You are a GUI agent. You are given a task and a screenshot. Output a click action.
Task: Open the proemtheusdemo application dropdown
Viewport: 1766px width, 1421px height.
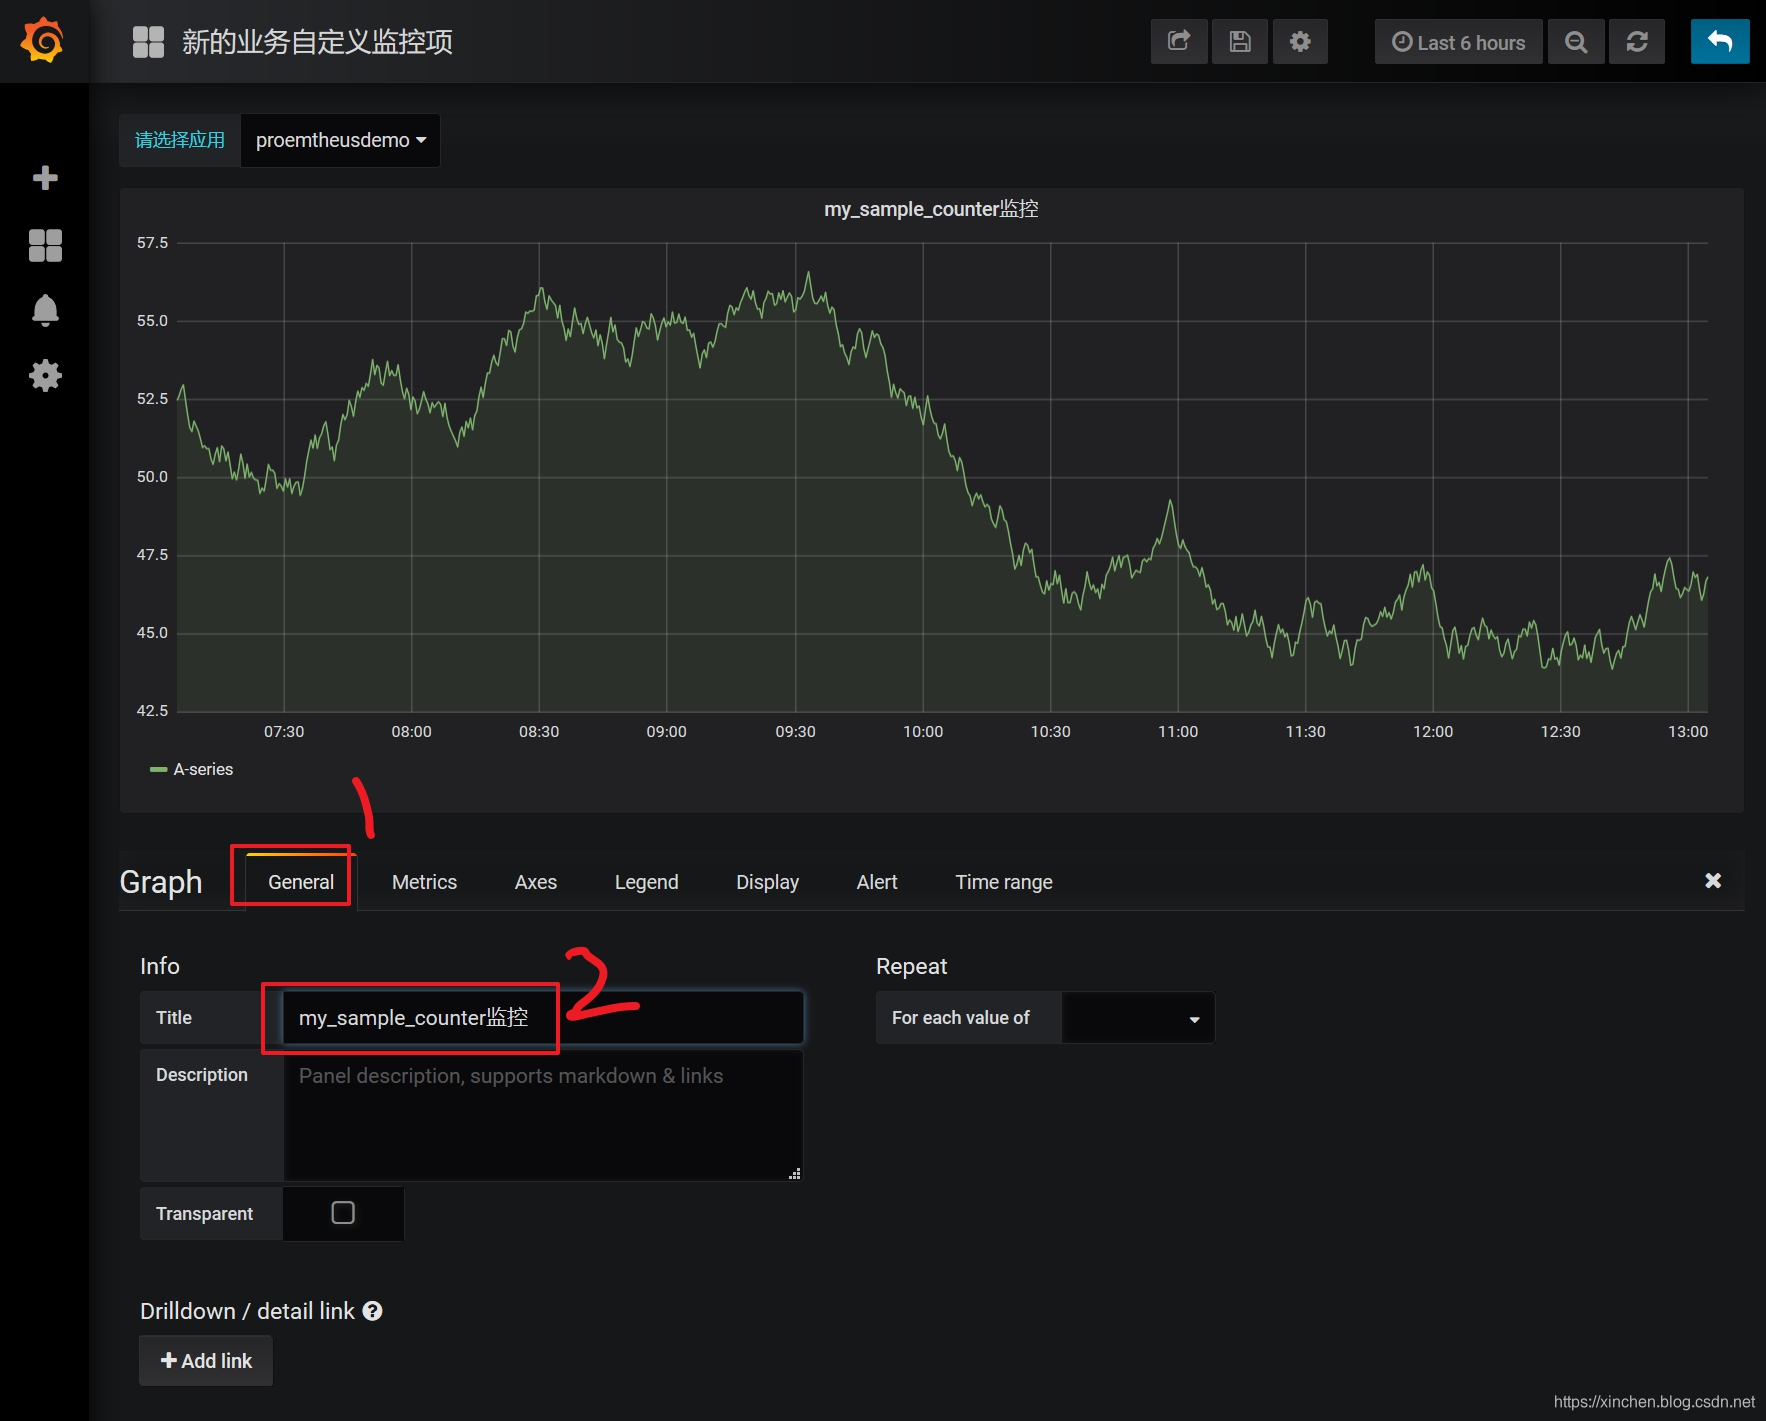[341, 140]
